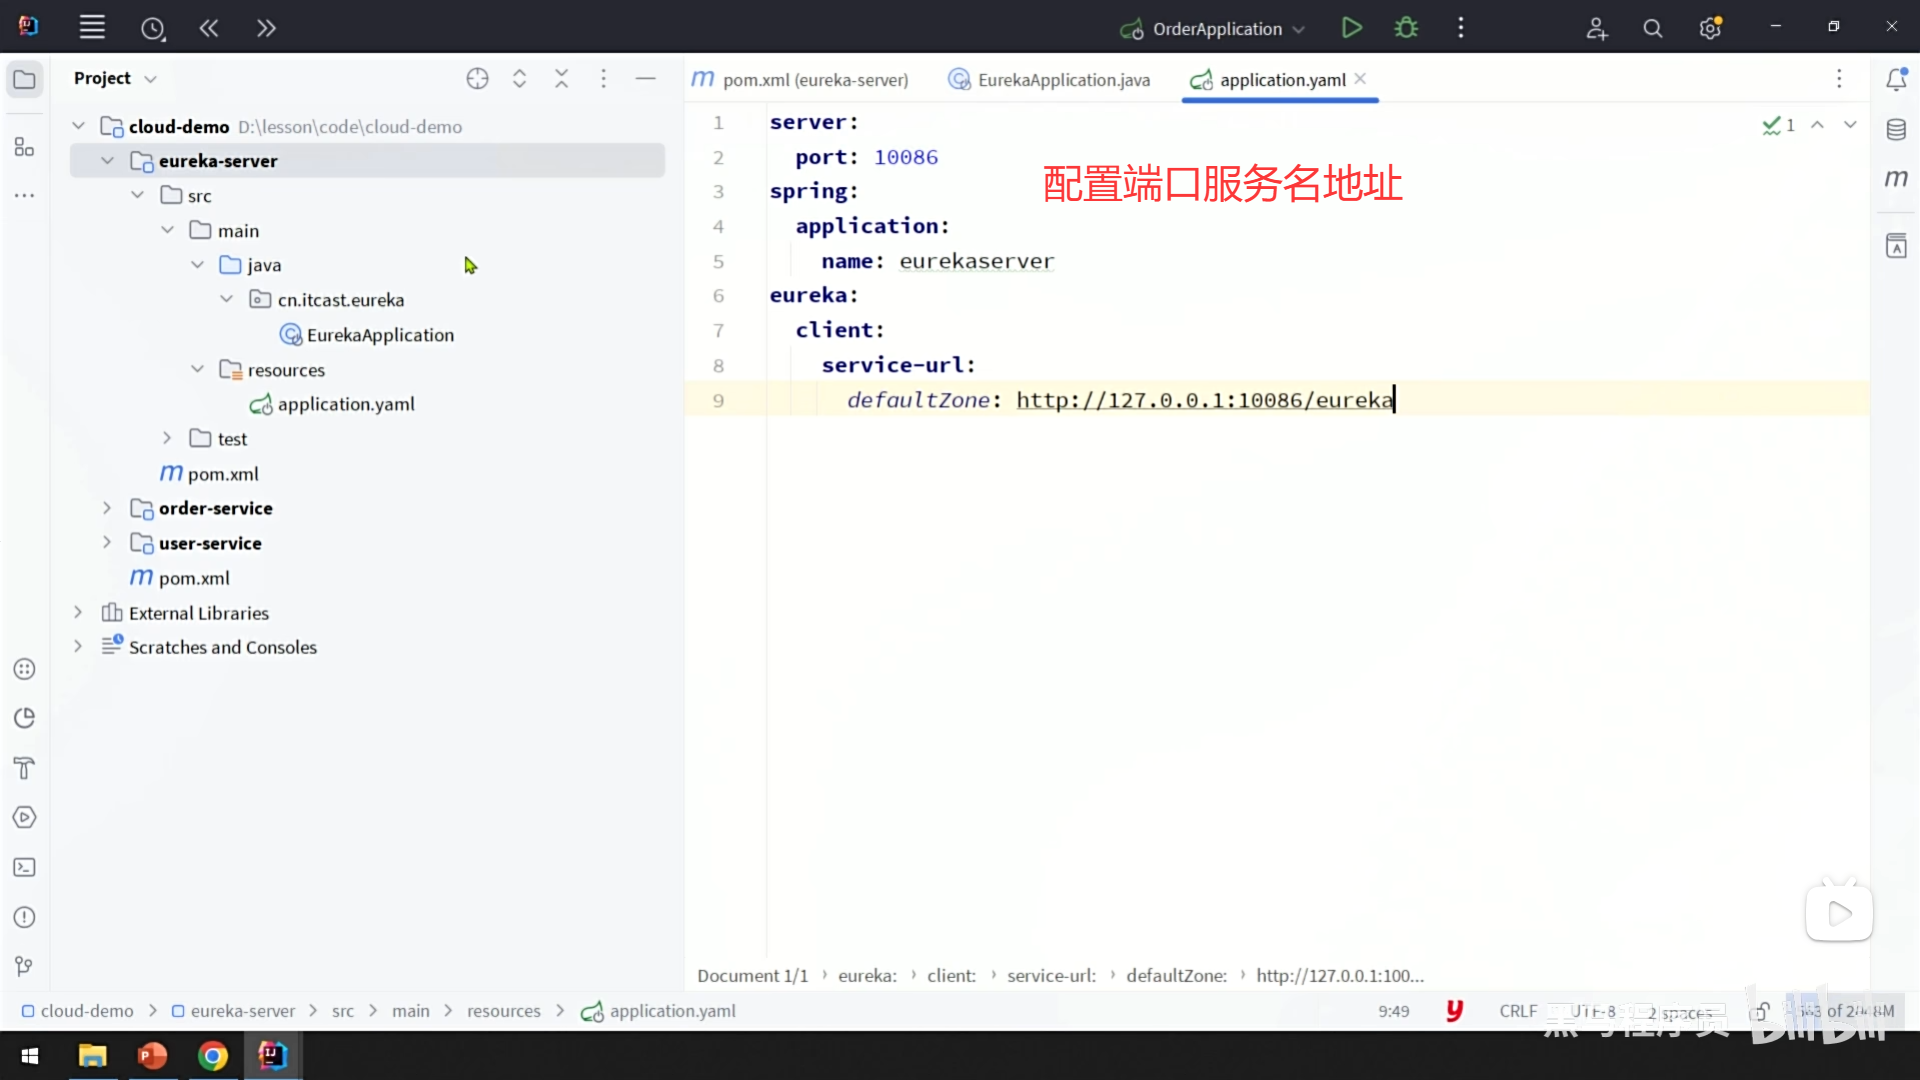Toggle the Project tool window folder icon
The width and height of the screenshot is (1920, 1080).
(24, 79)
